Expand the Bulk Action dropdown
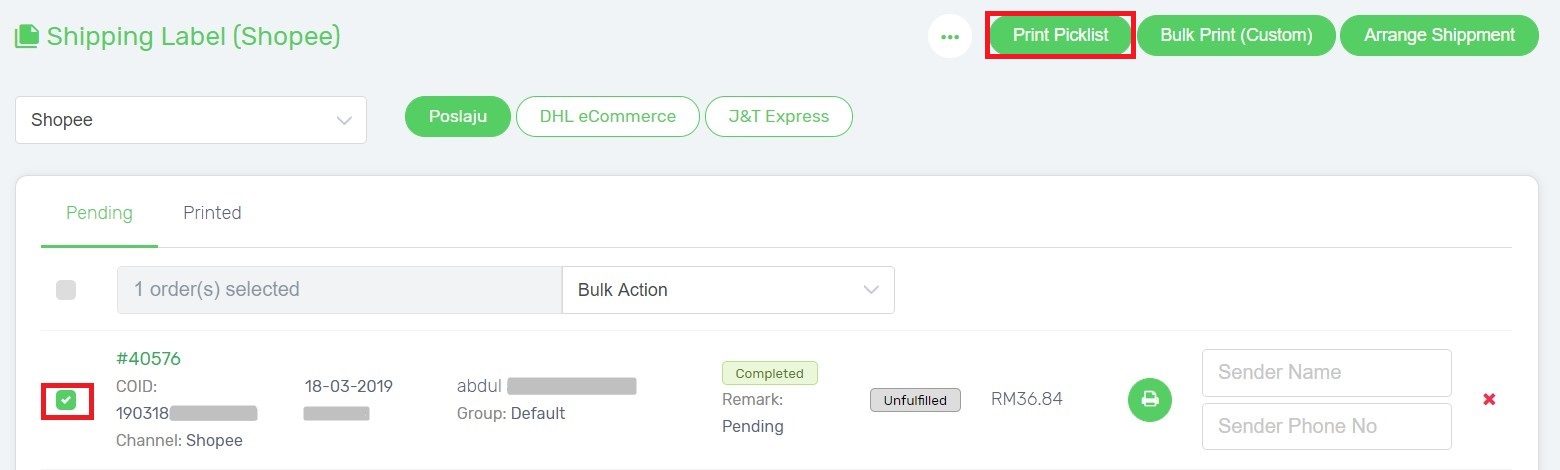The height and width of the screenshot is (470, 1560). click(727, 290)
